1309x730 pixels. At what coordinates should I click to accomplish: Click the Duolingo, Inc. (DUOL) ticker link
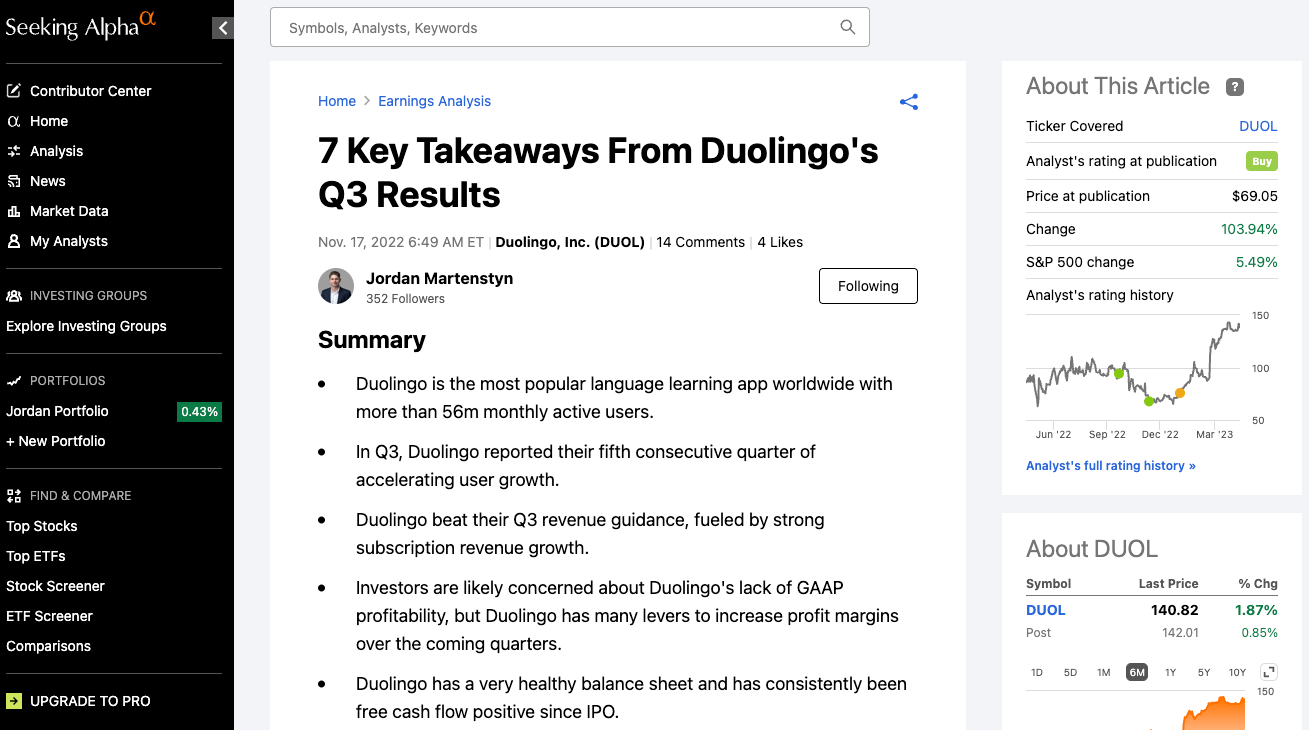click(x=570, y=242)
